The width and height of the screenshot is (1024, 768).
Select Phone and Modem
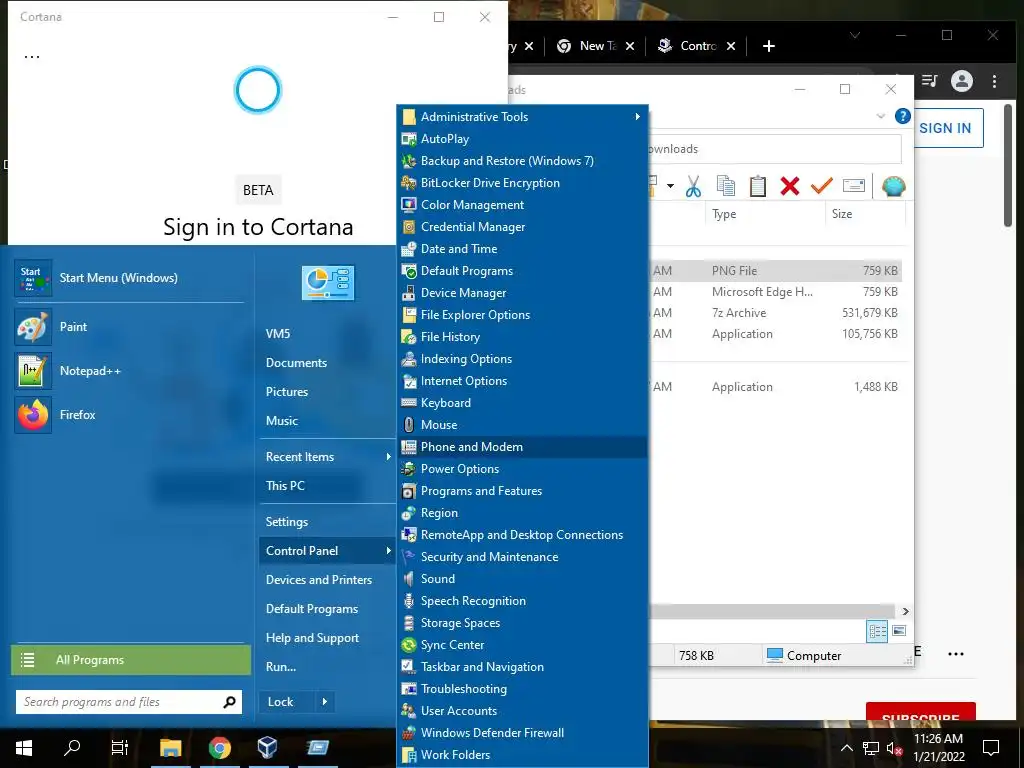522,447
